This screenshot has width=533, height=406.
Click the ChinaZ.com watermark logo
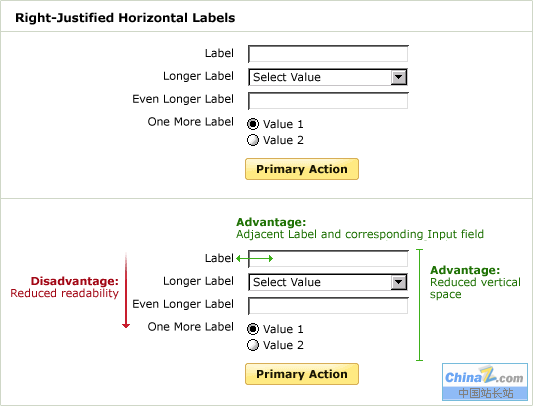[485, 382]
